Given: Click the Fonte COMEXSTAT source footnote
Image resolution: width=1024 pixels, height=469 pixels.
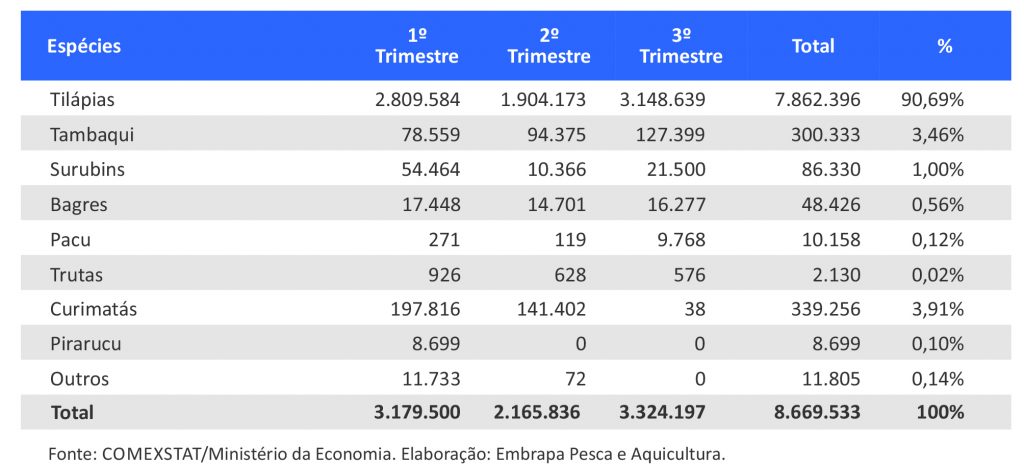Looking at the screenshot, I should coord(386,453).
